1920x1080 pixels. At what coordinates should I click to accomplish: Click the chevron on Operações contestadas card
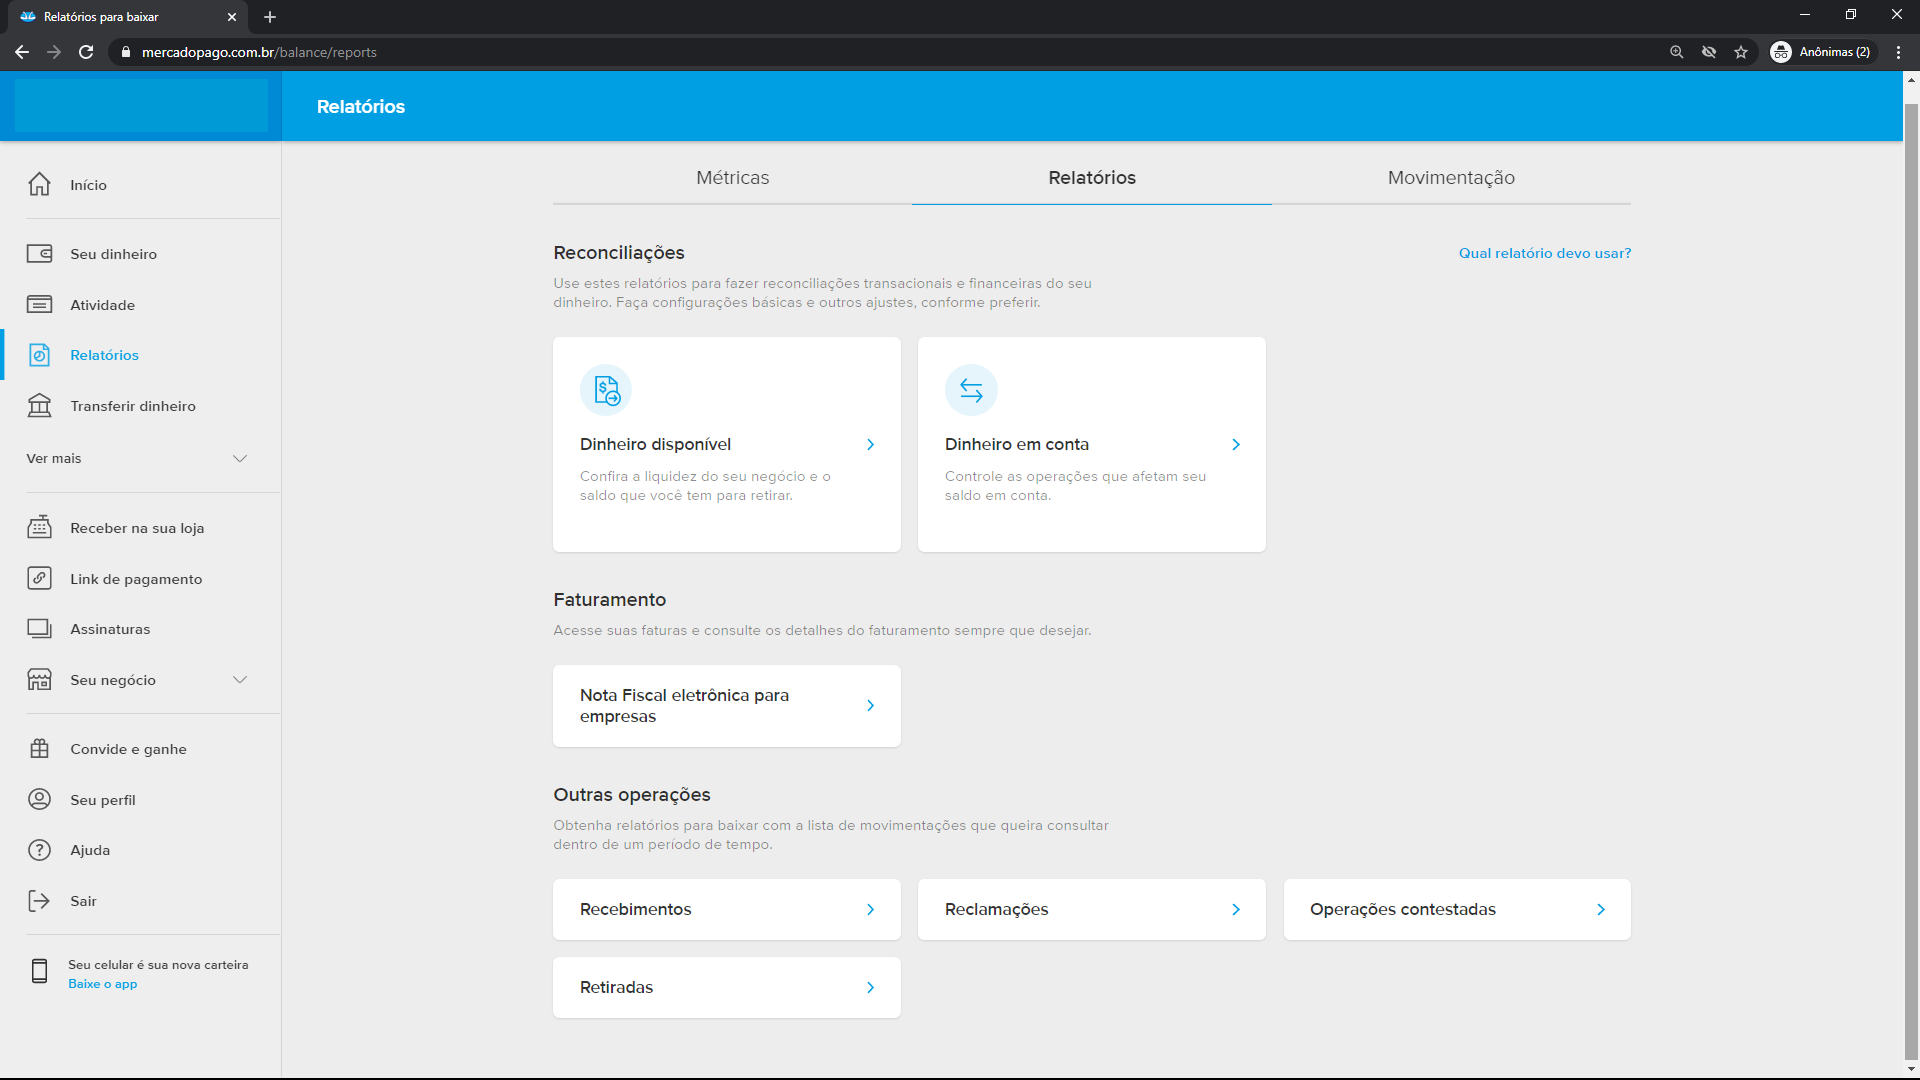(x=1601, y=910)
